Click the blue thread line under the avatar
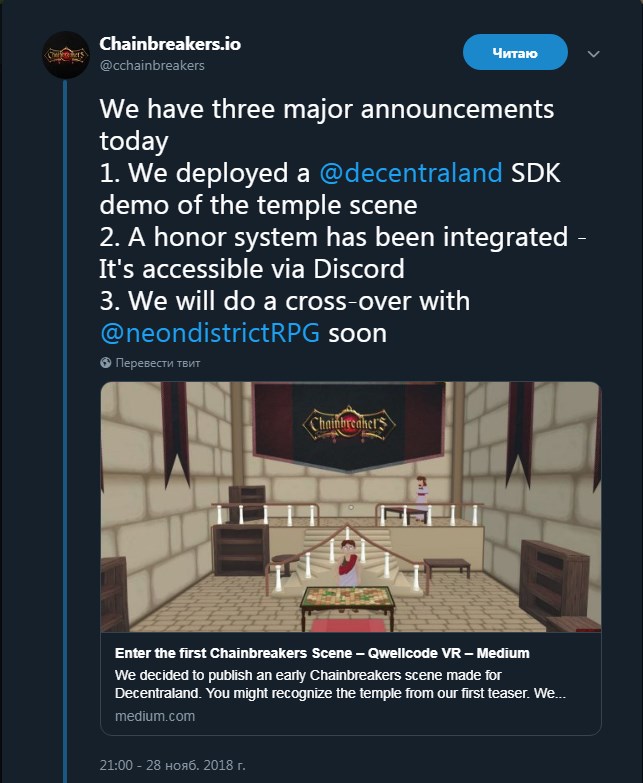 click(65, 431)
